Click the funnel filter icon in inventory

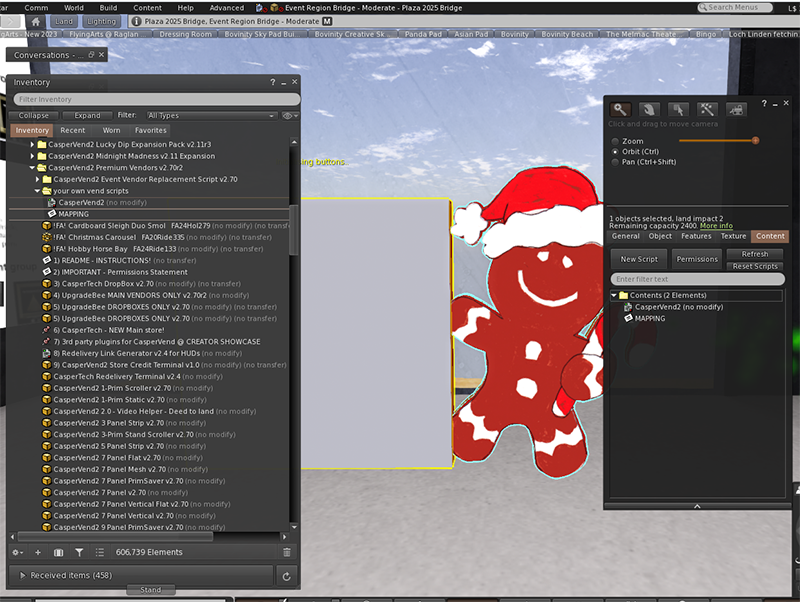tap(79, 552)
